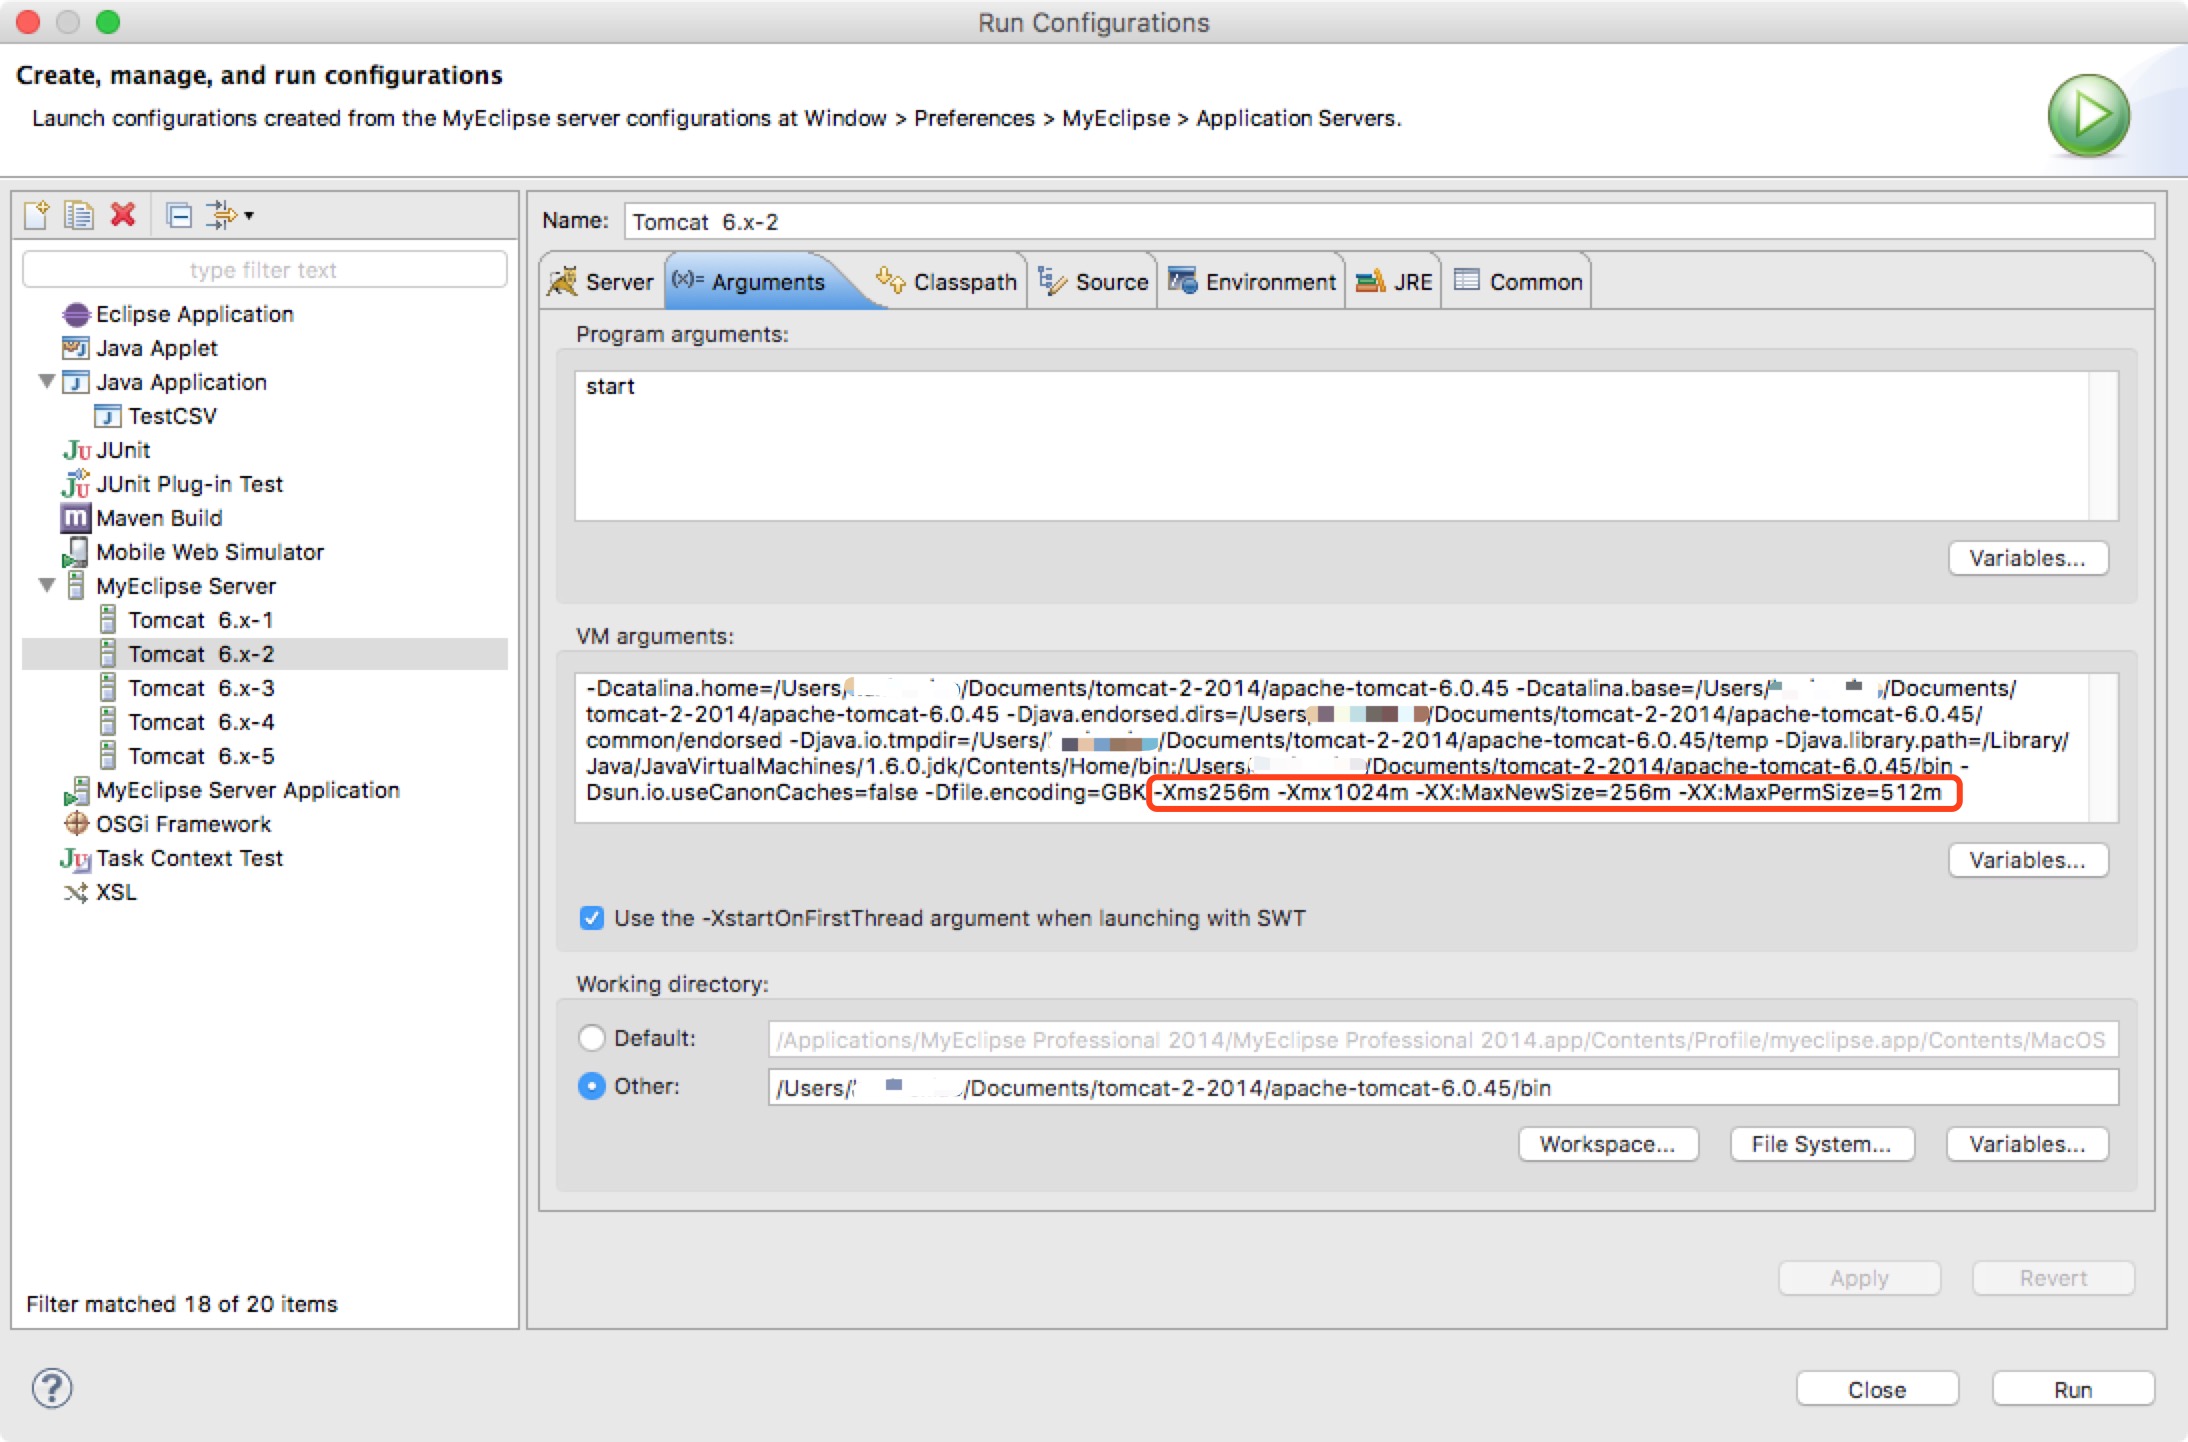The image size is (2188, 1442).
Task: Toggle the -XstartOnFirstThread SWT checkbox
Action: tap(592, 918)
